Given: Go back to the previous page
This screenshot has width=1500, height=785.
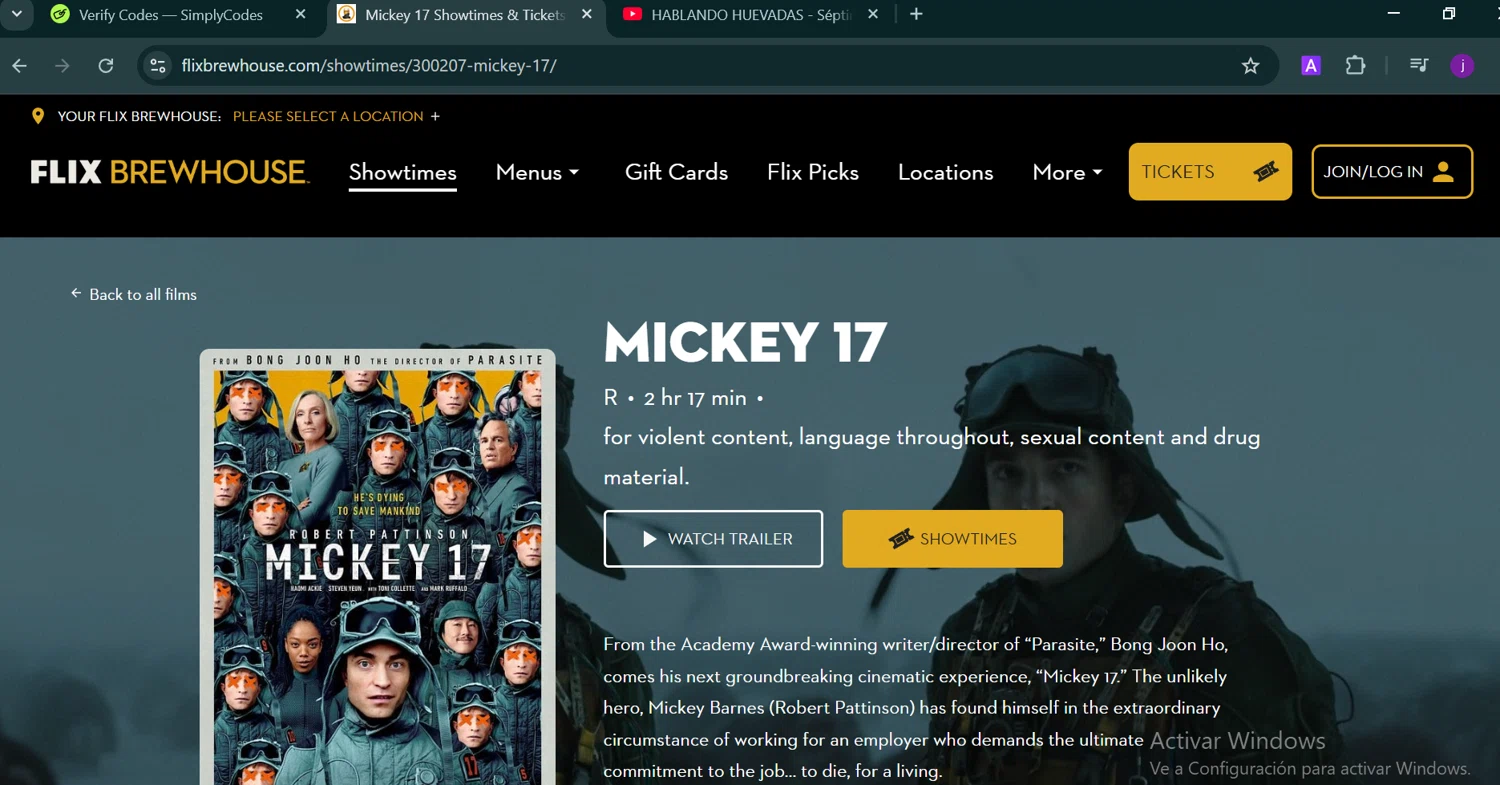Looking at the screenshot, I should click(20, 66).
